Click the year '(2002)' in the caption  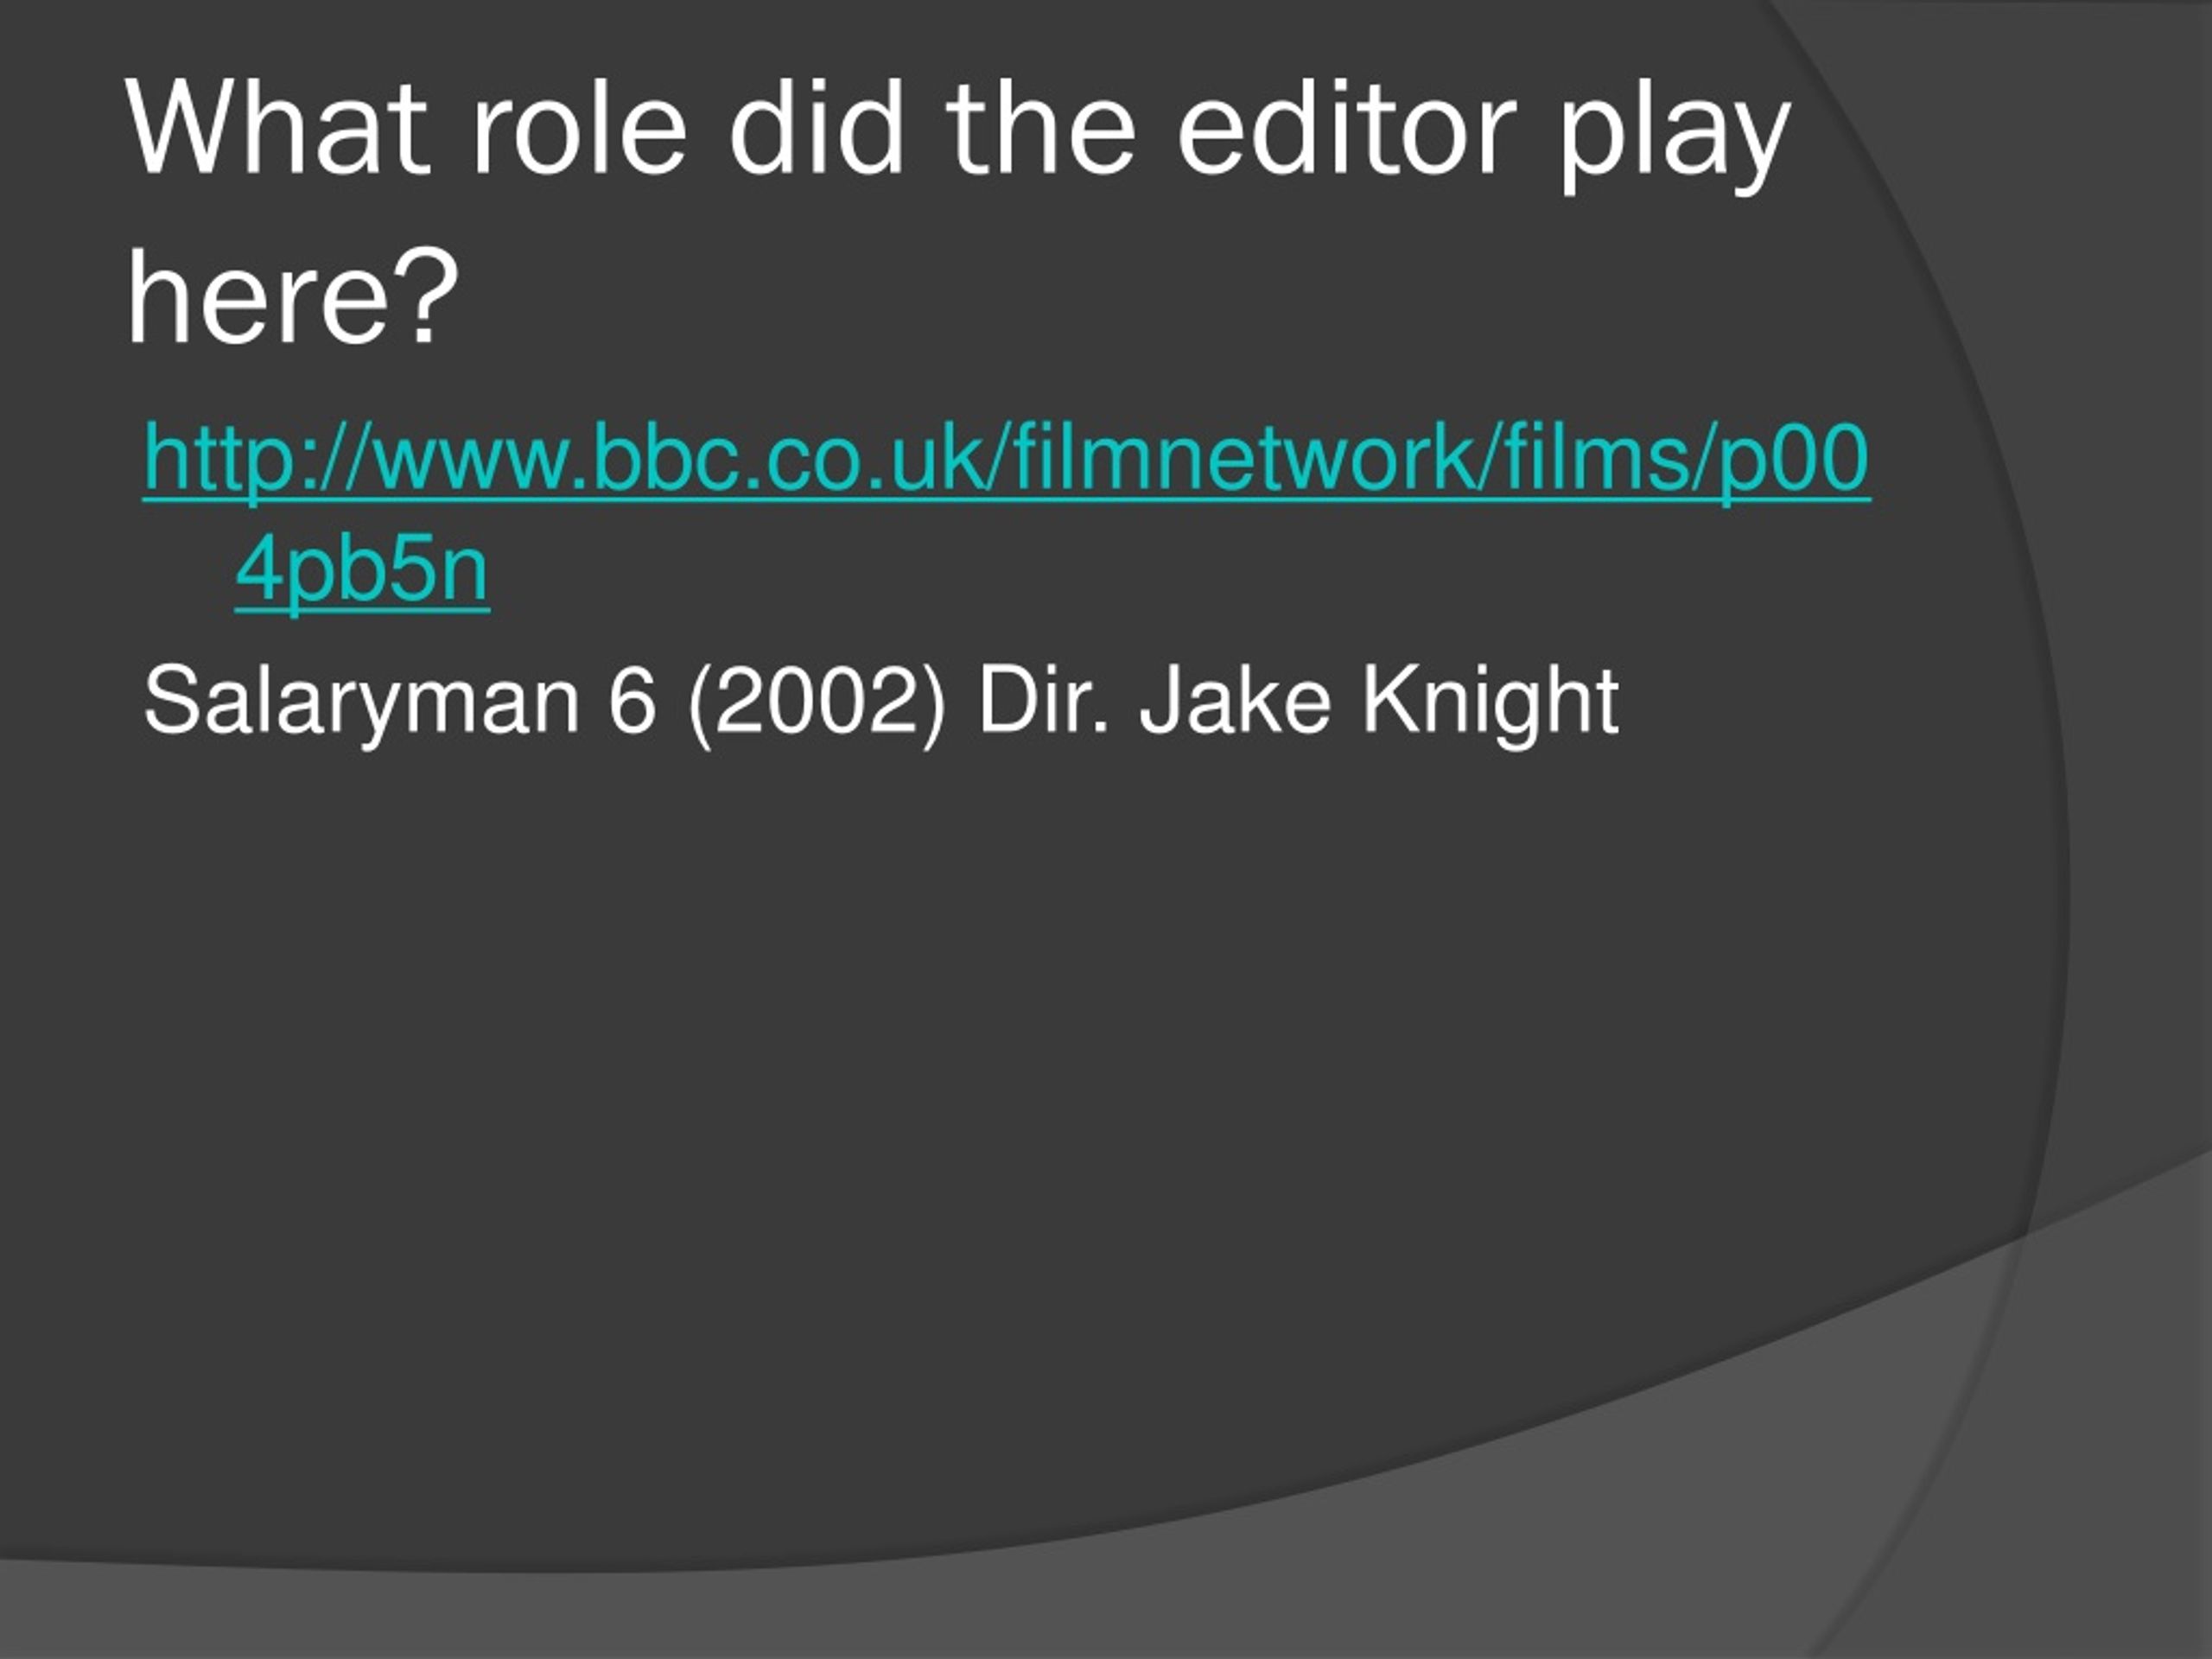tap(816, 703)
